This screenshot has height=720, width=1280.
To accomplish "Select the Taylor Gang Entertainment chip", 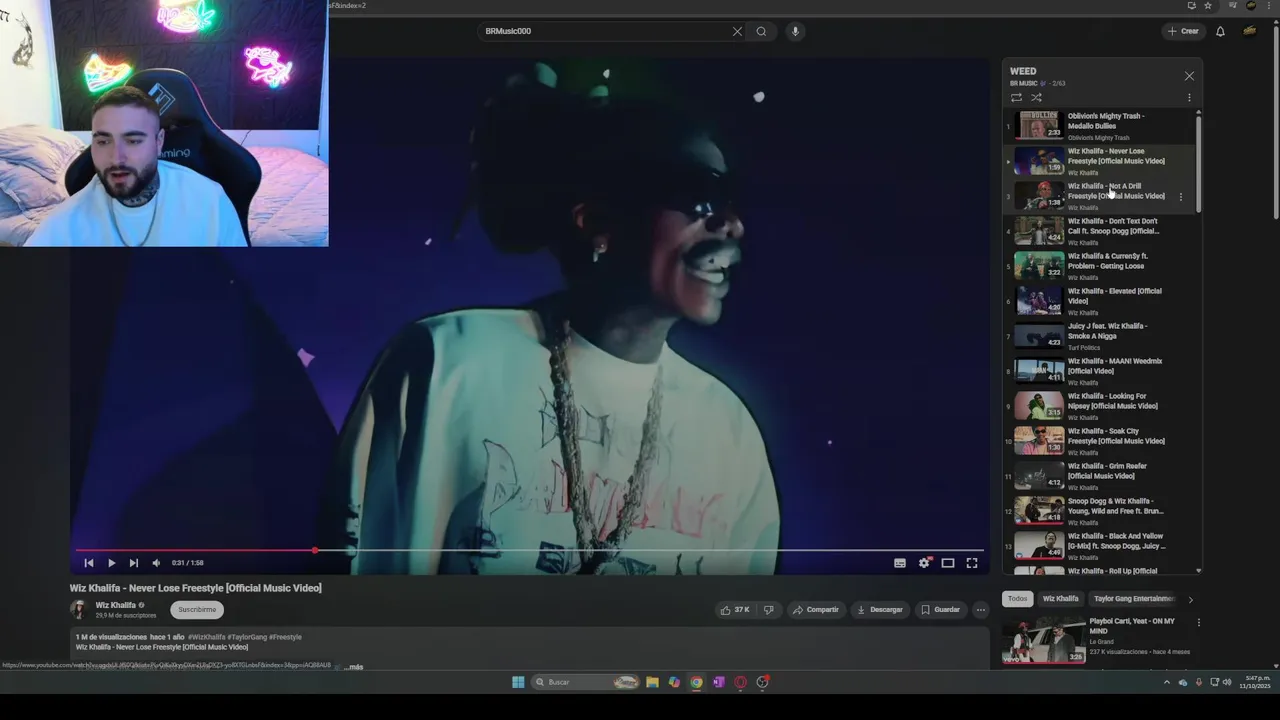I will pos(1133,599).
